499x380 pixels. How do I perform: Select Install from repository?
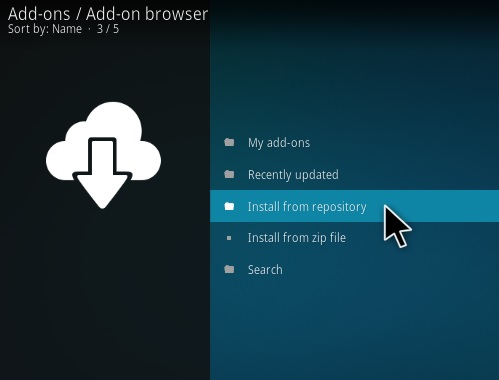tap(354, 206)
